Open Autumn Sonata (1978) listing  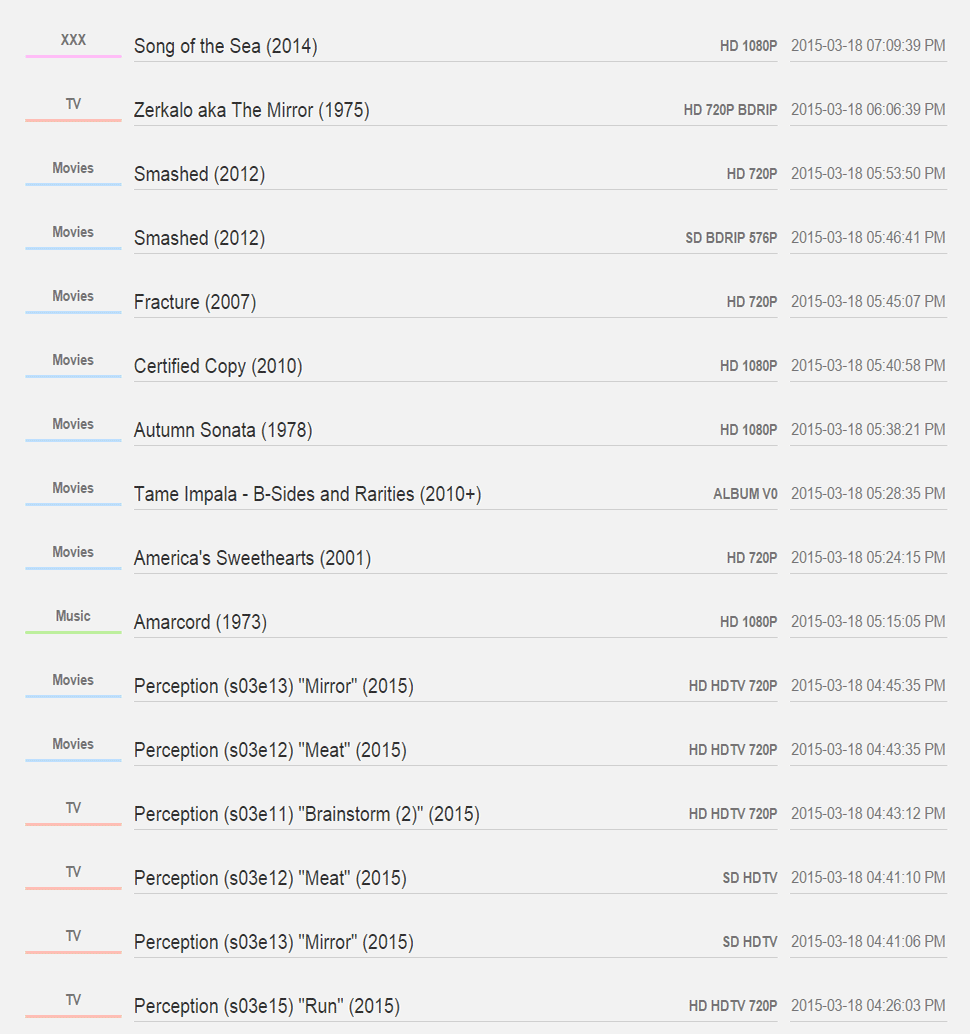coord(223,430)
